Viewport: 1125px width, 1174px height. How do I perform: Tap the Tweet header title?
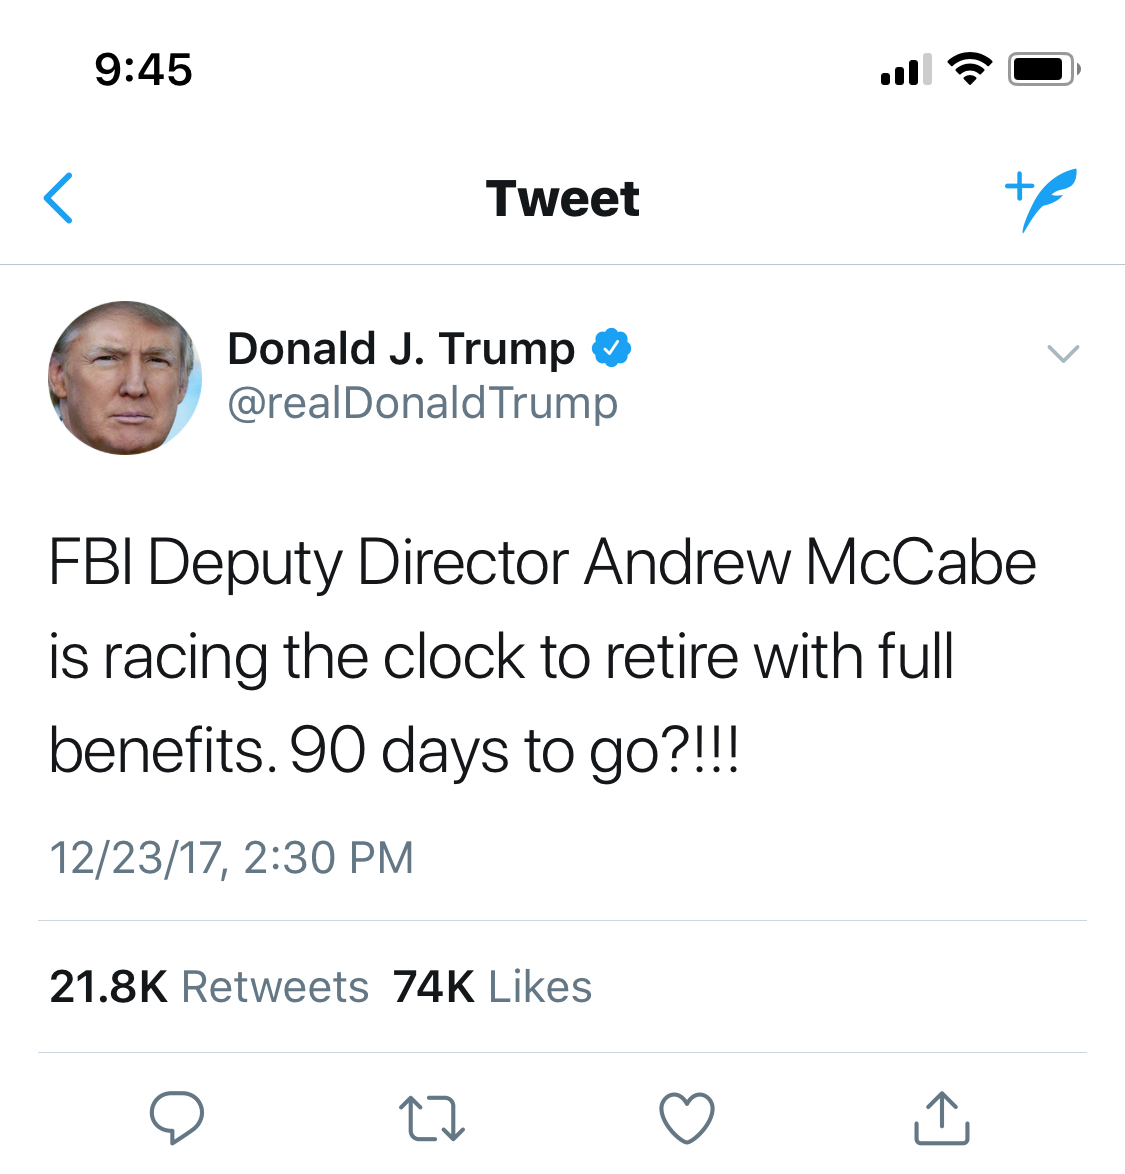pos(562,198)
